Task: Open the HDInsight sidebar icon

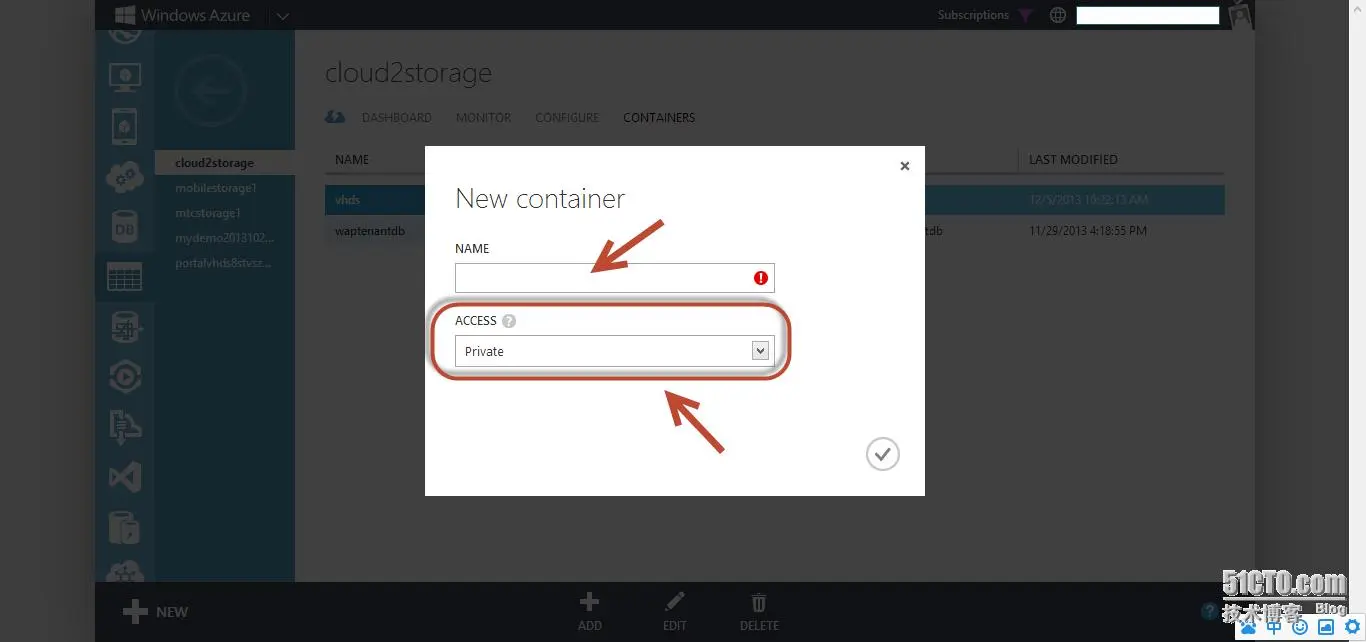Action: 125,327
